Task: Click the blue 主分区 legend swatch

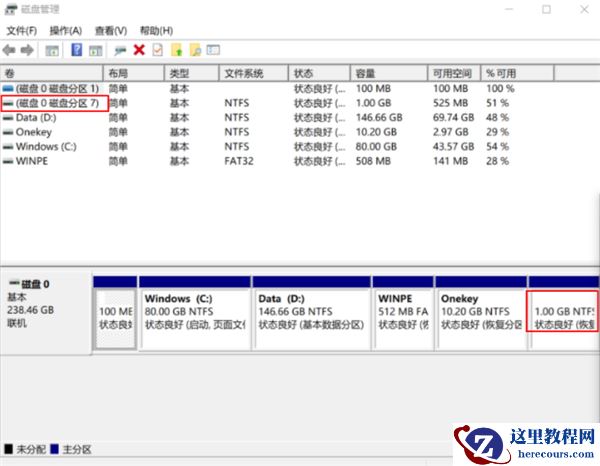Action: point(54,449)
